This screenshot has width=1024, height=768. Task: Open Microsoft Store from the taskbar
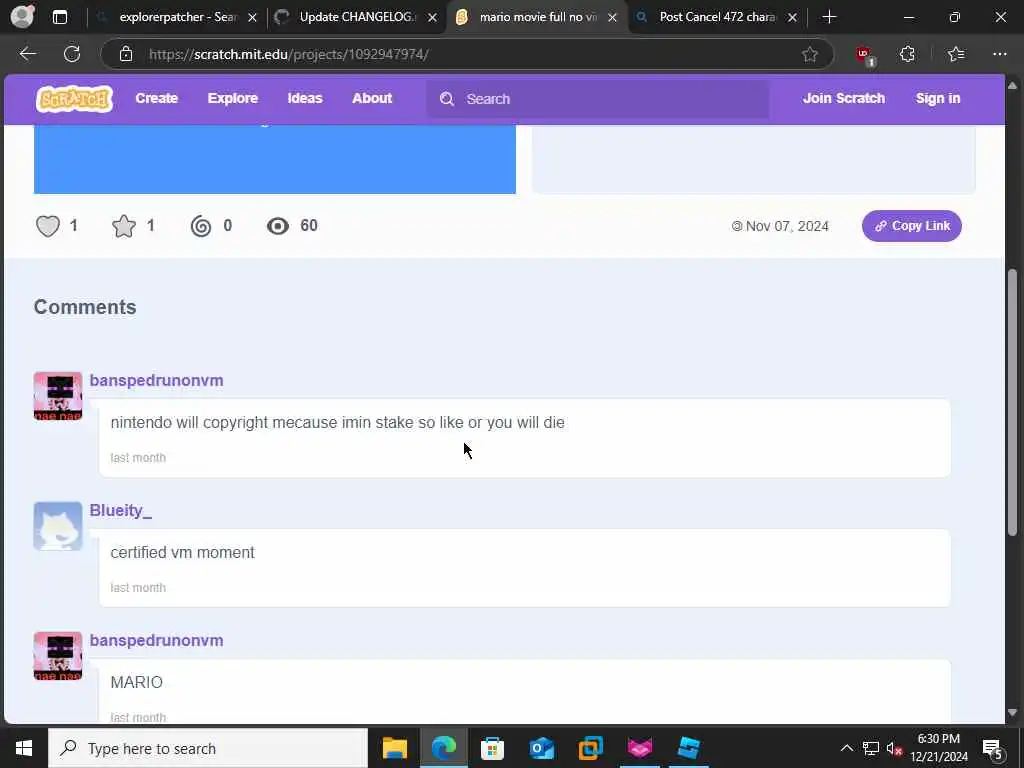[492, 748]
